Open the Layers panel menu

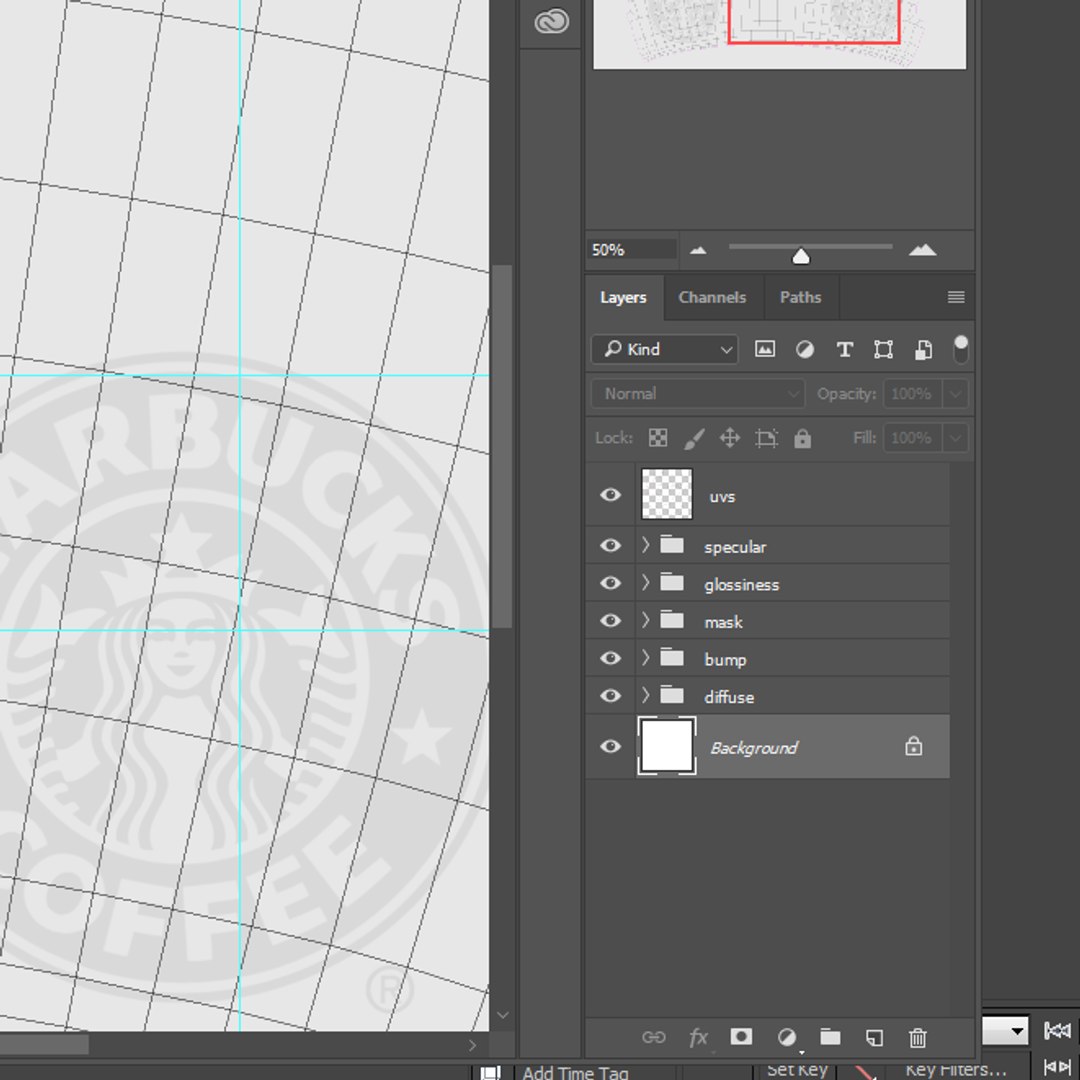click(x=956, y=297)
